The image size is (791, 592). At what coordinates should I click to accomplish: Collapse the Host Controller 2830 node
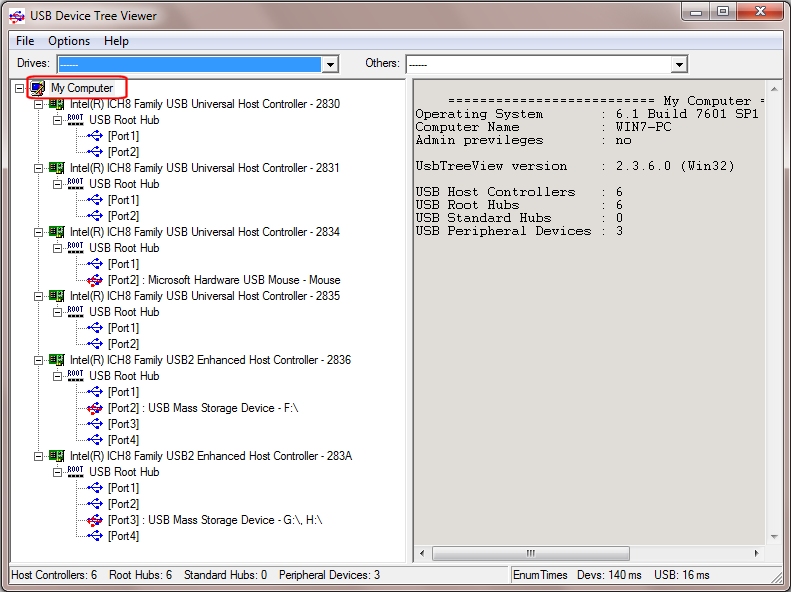pos(38,104)
